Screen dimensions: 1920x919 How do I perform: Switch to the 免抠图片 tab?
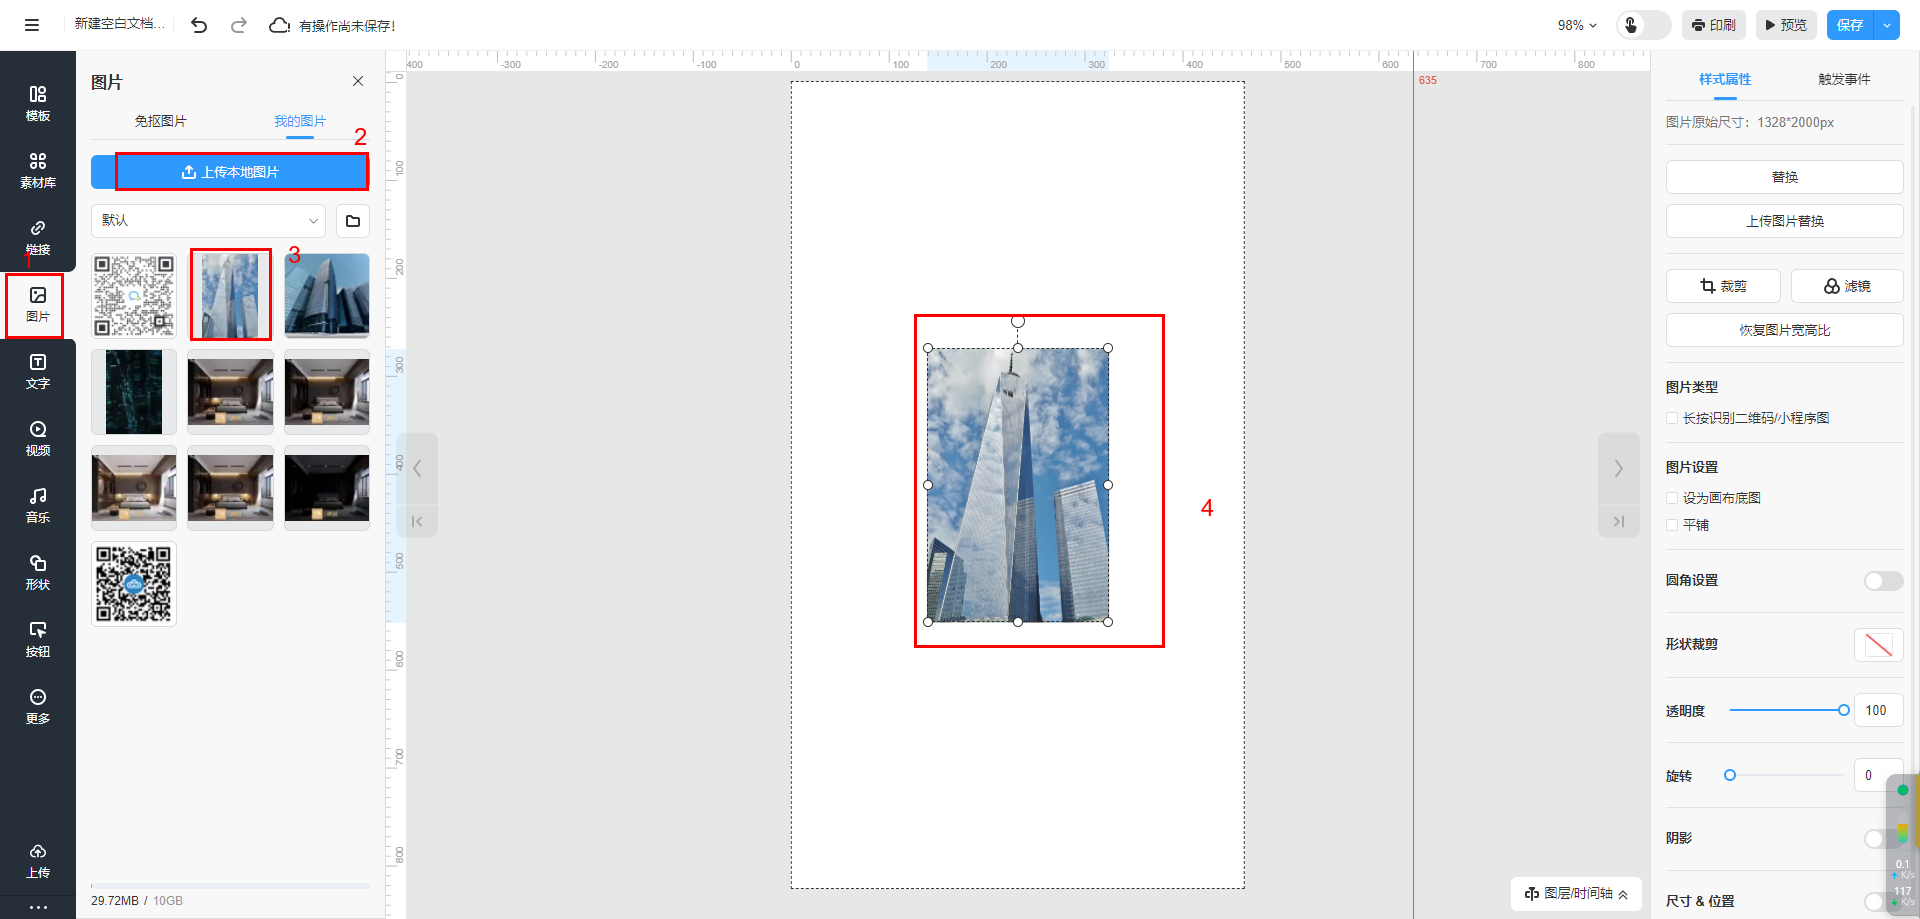[x=160, y=121]
